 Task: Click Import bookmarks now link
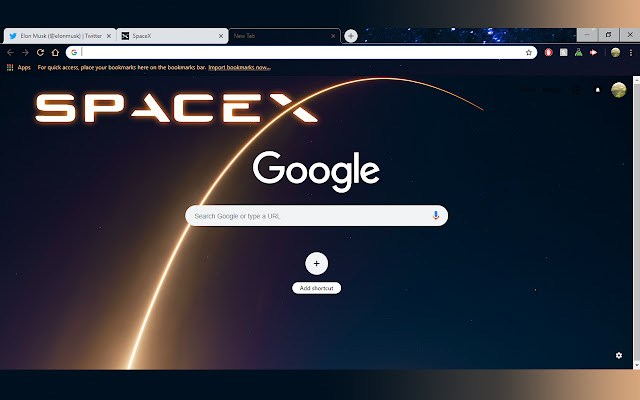coord(239,67)
